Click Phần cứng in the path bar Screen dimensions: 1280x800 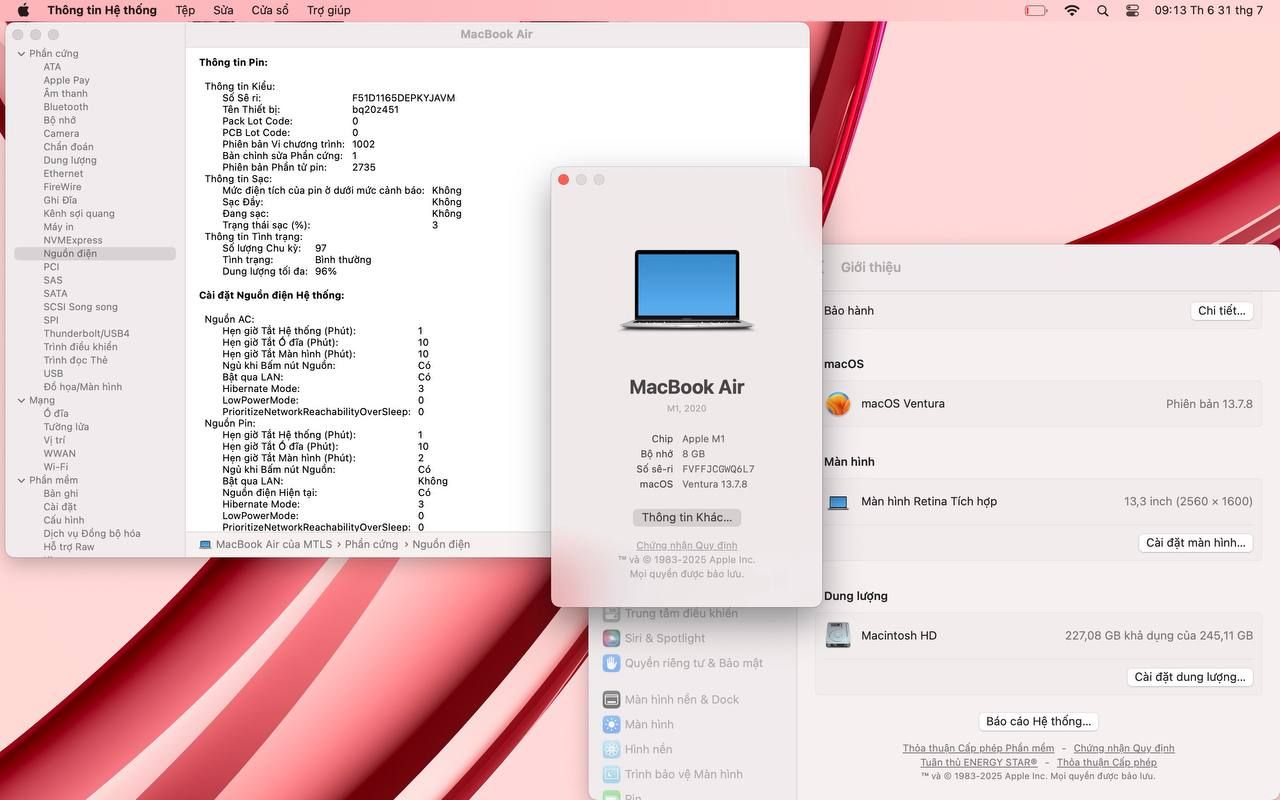tap(371, 545)
